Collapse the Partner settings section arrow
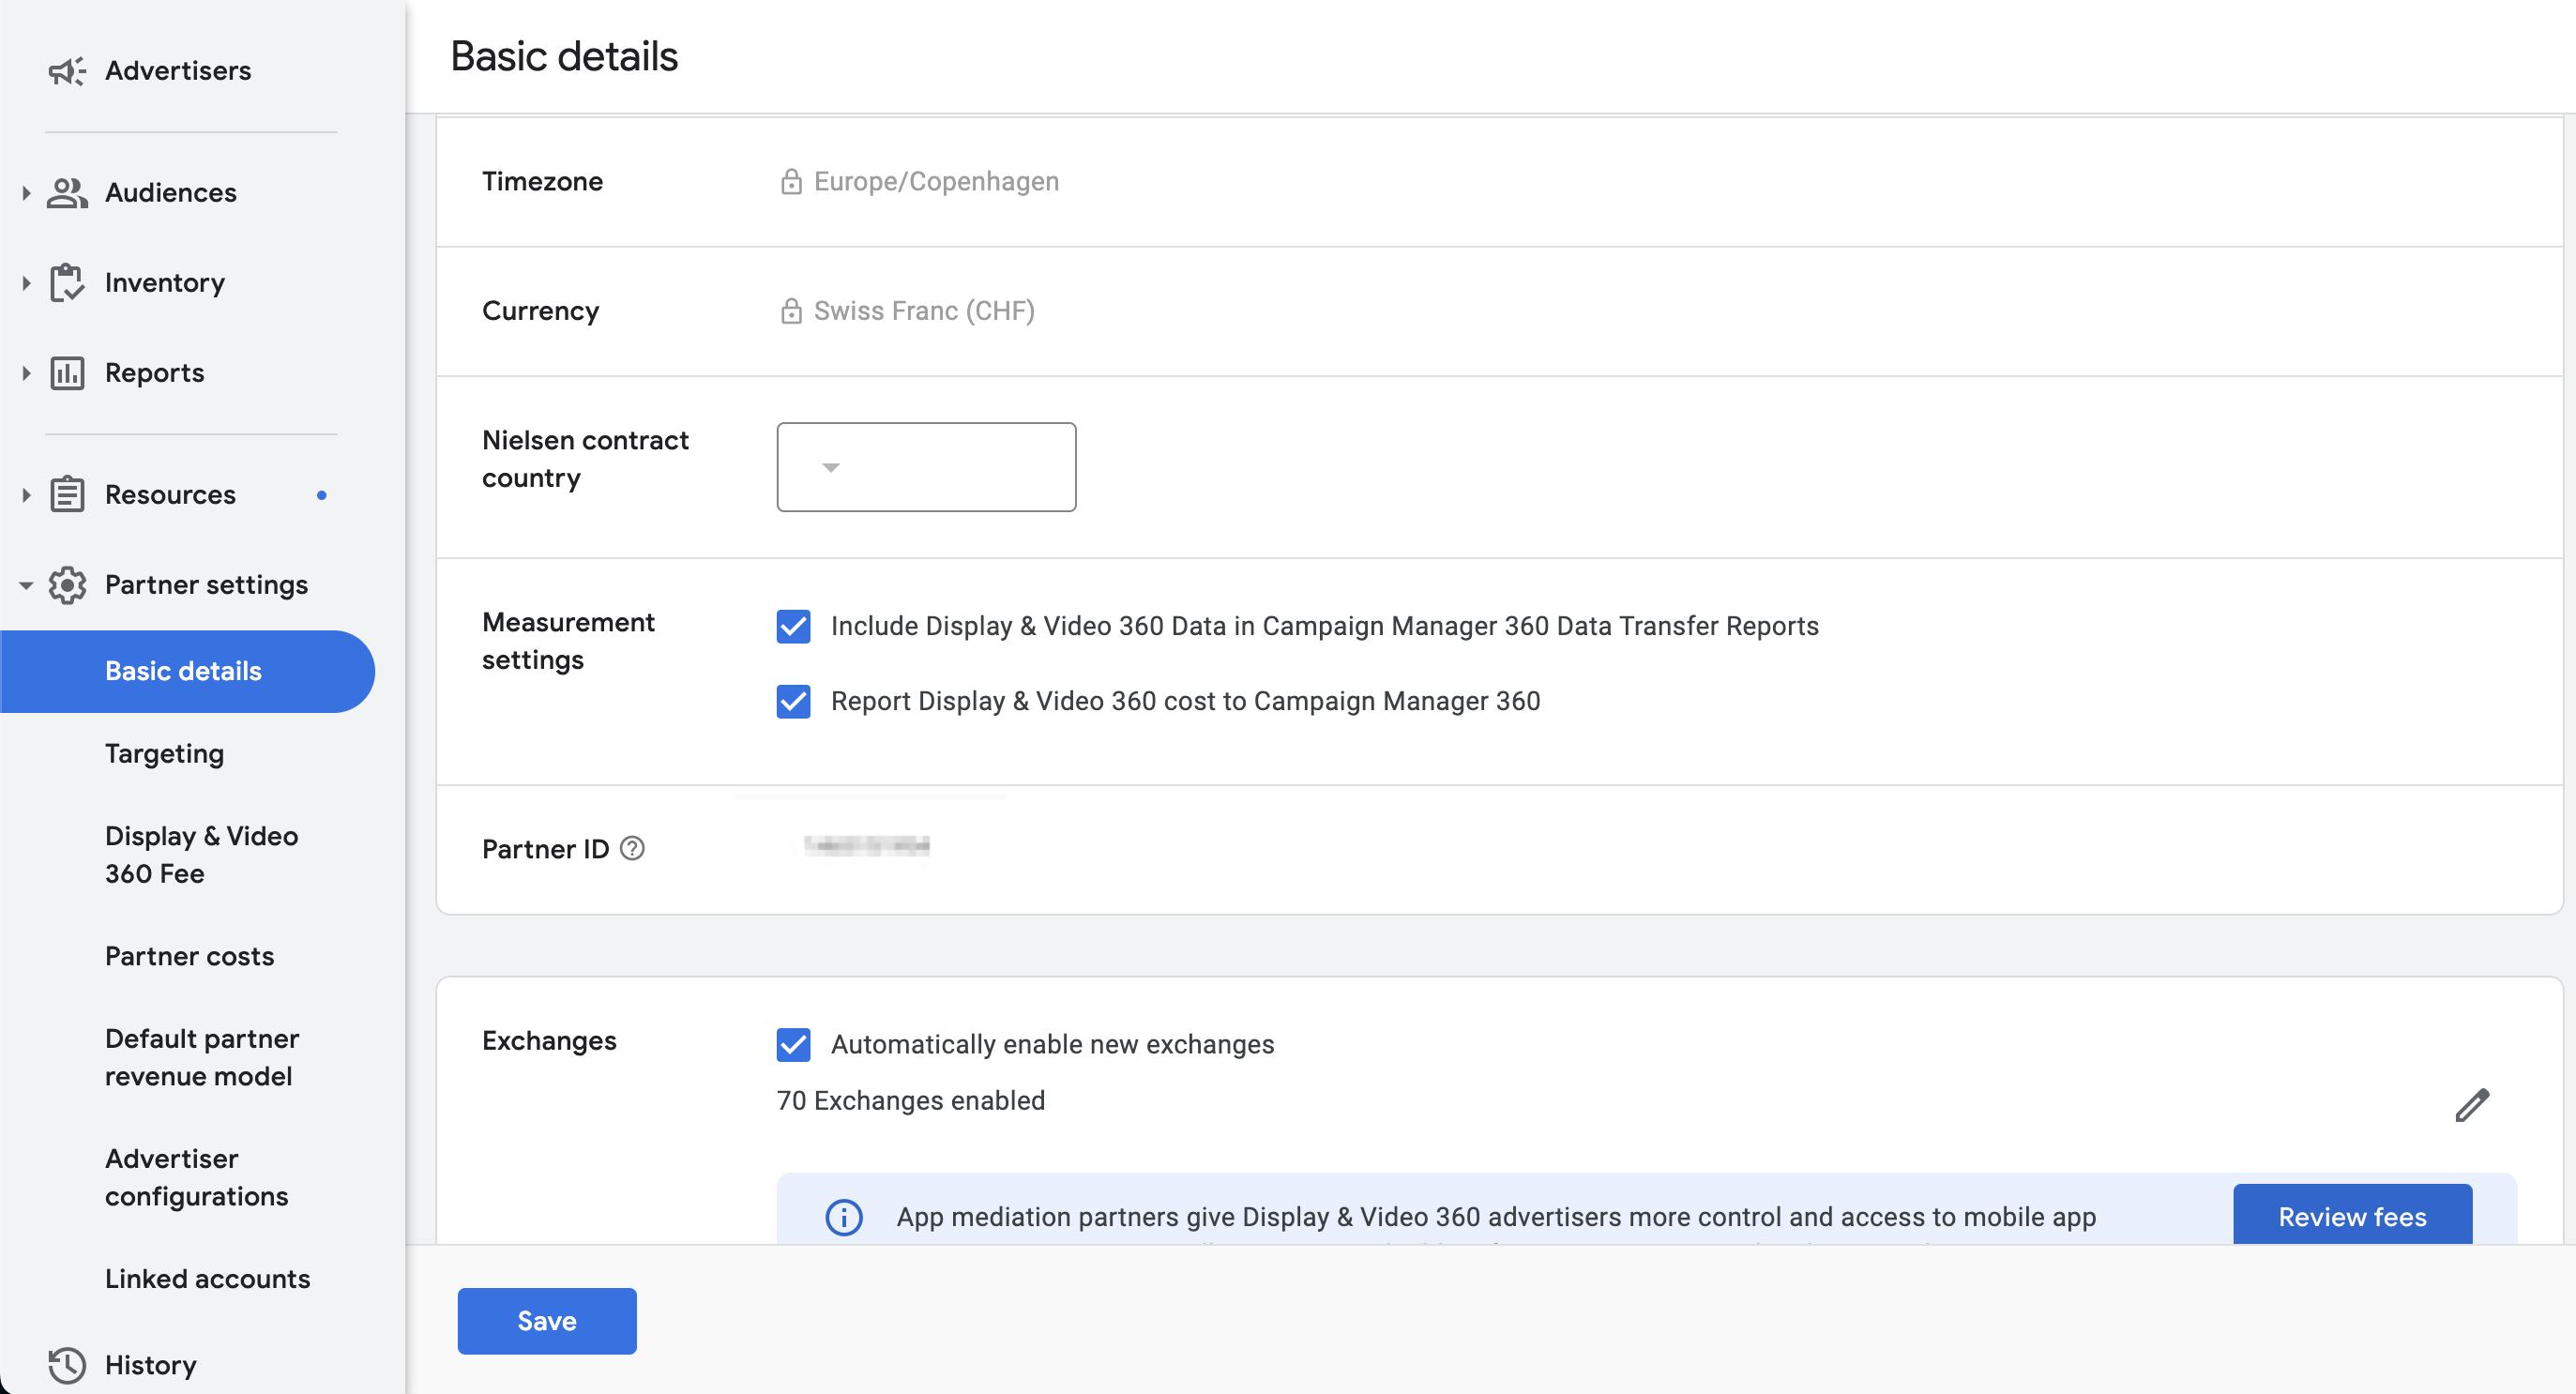The width and height of the screenshot is (2576, 1394). pos(26,585)
